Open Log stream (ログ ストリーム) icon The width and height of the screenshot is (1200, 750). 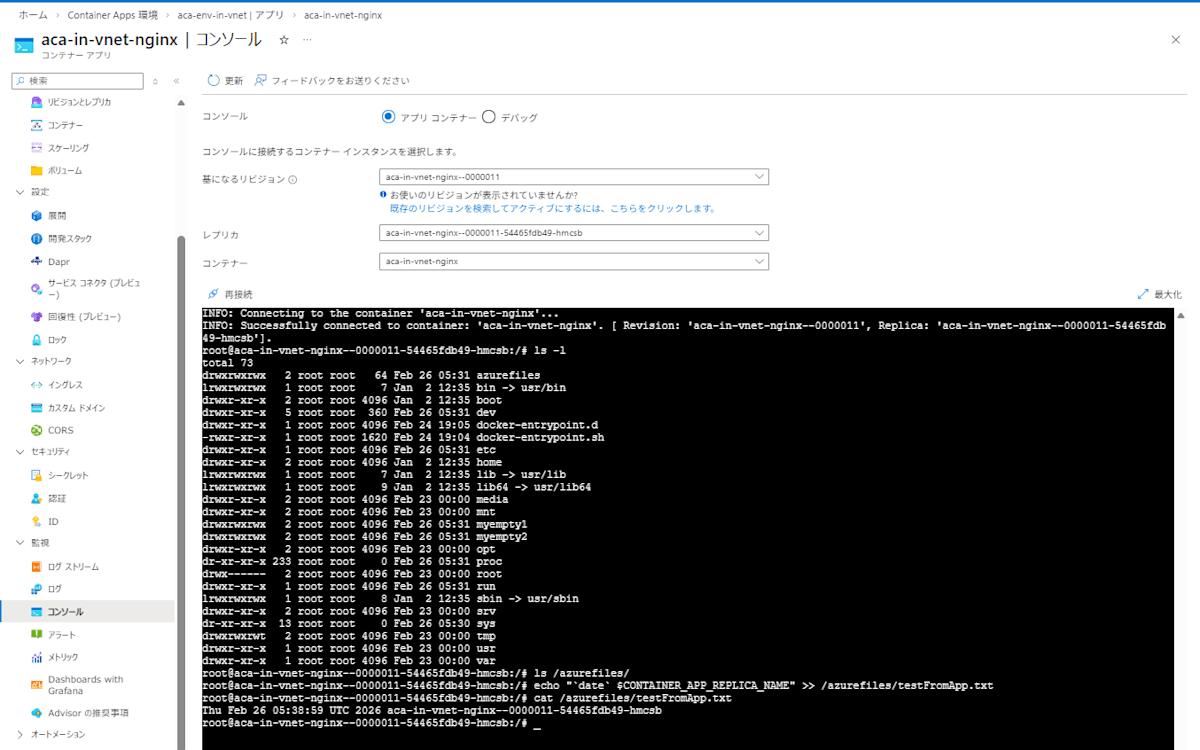pos(37,566)
